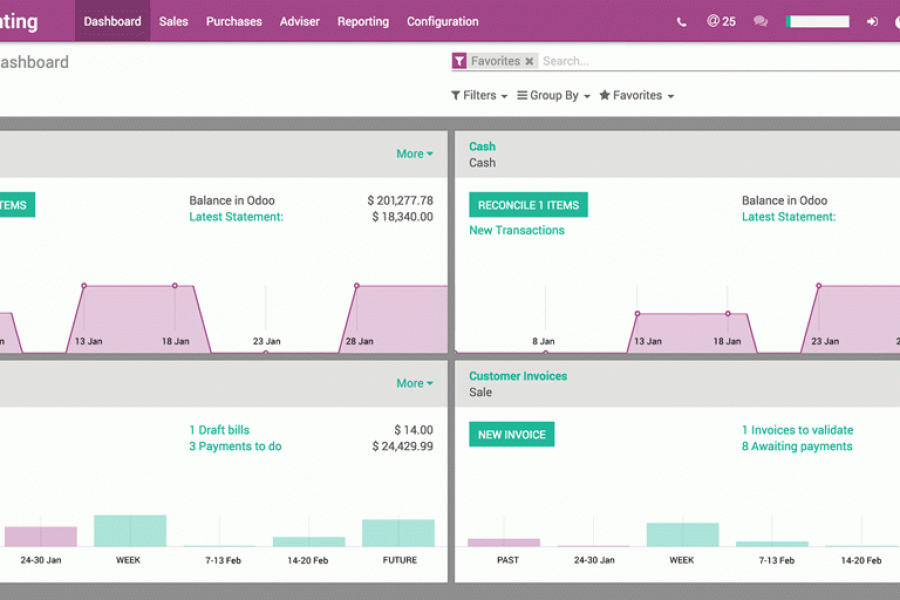900x600 pixels.
Task: Click the New Invoice button
Action: pos(511,435)
